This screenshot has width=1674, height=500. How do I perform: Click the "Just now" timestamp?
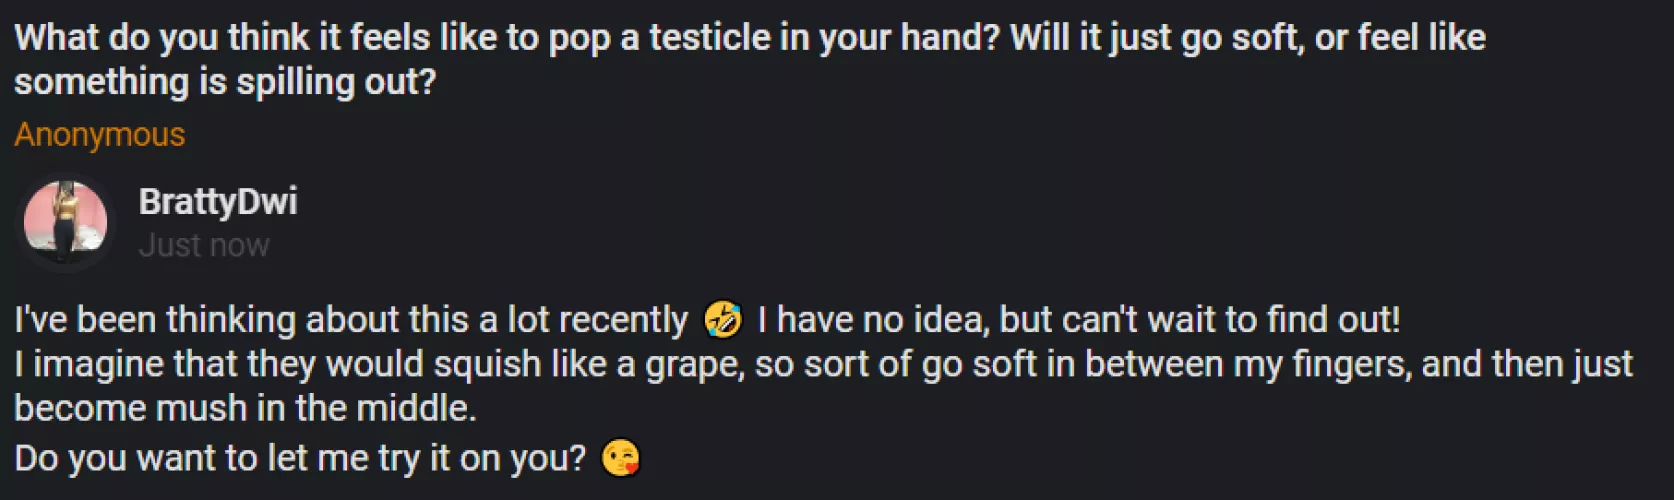pyautogui.click(x=204, y=245)
